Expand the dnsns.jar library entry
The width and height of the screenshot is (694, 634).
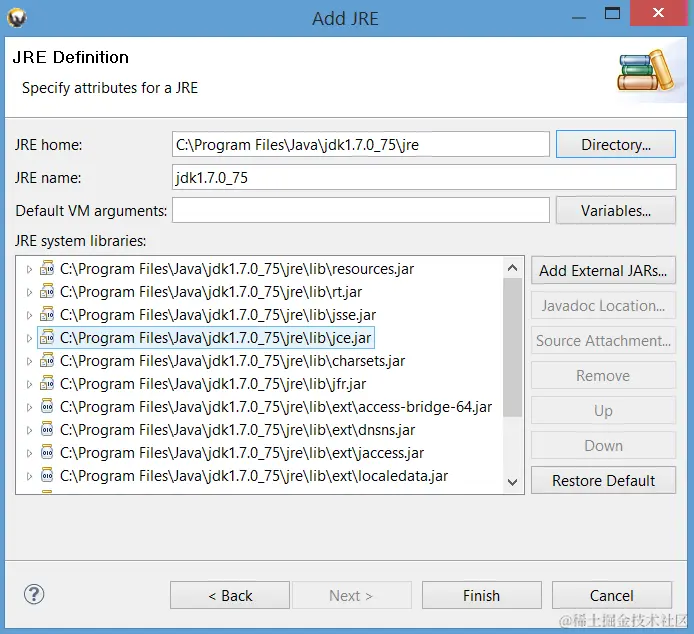coord(29,430)
